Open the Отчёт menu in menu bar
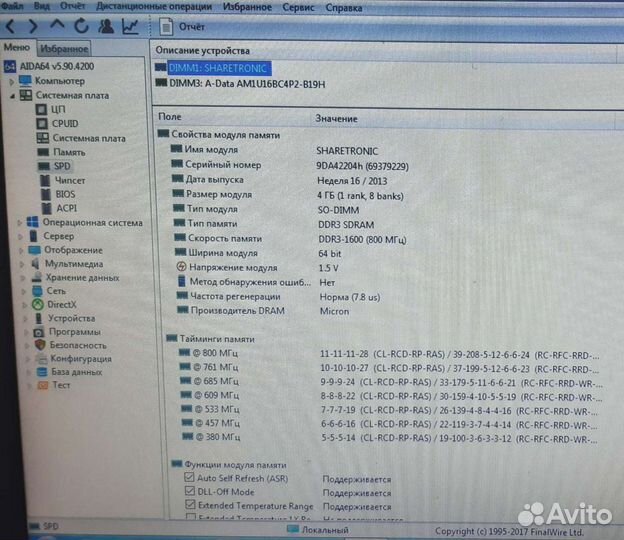This screenshot has height=540, width=624. tap(72, 6)
